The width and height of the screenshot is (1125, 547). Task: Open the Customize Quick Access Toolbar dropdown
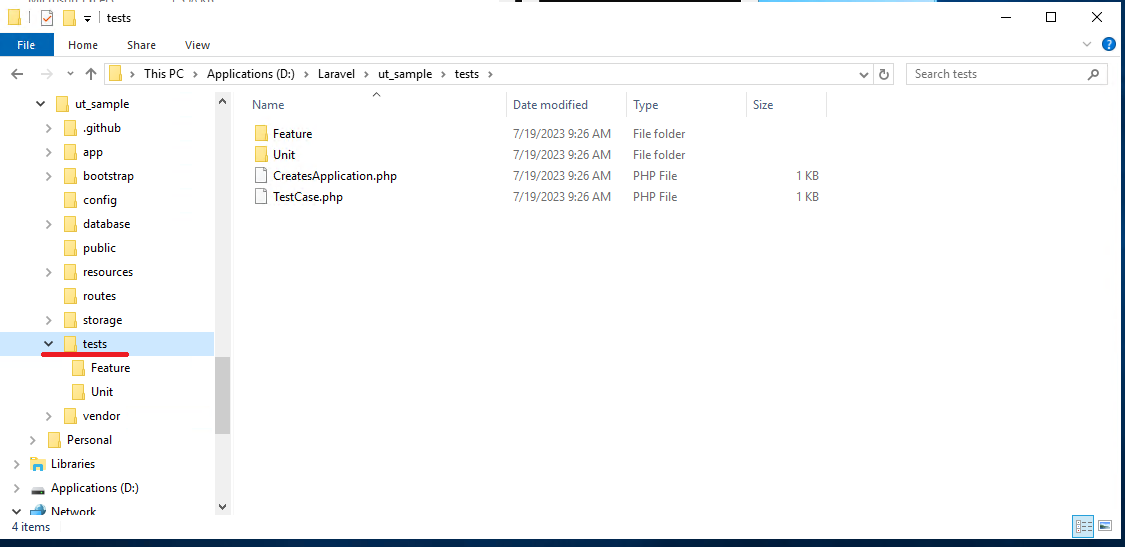click(88, 18)
